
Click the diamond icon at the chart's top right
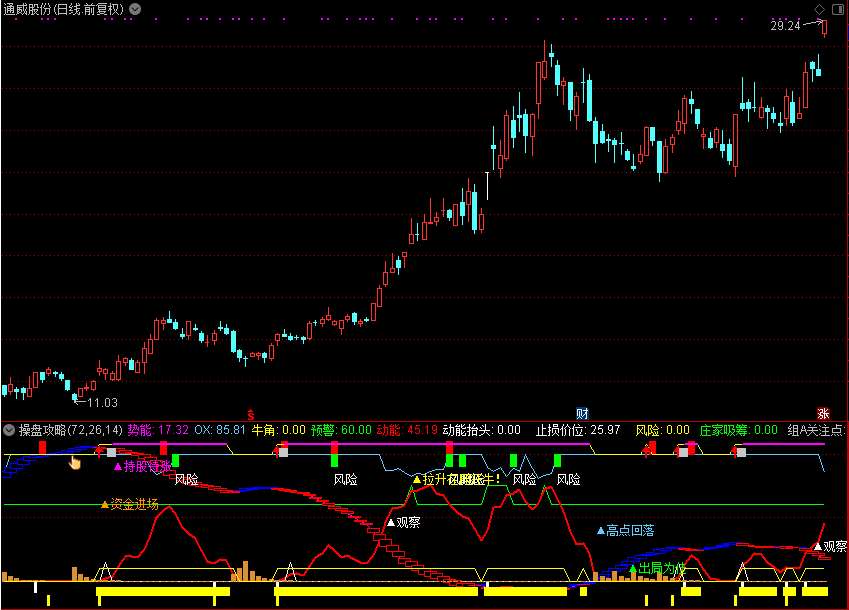[820, 9]
